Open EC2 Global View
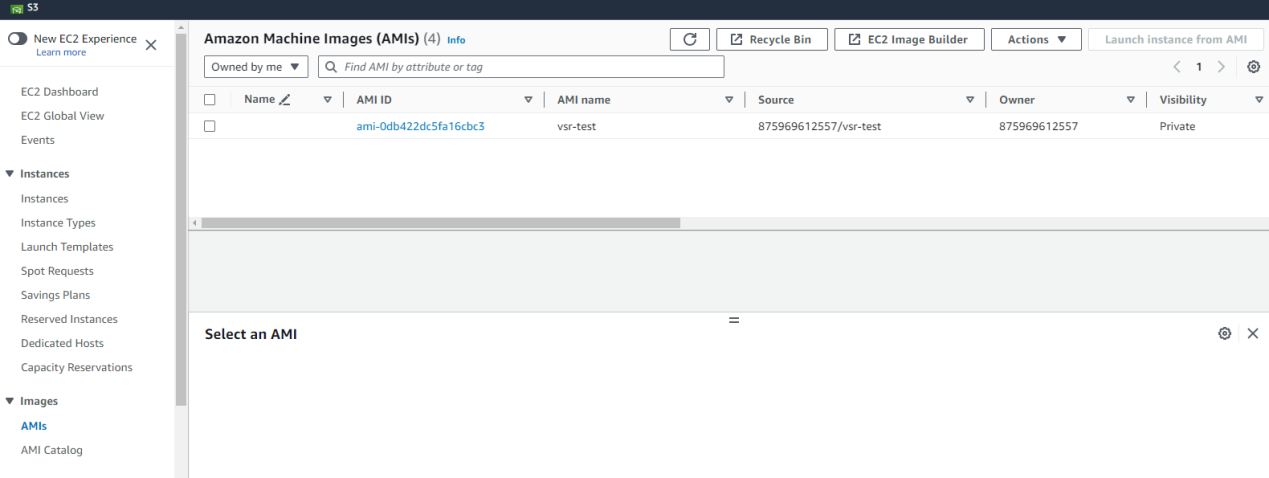1269x478 pixels. (62, 116)
